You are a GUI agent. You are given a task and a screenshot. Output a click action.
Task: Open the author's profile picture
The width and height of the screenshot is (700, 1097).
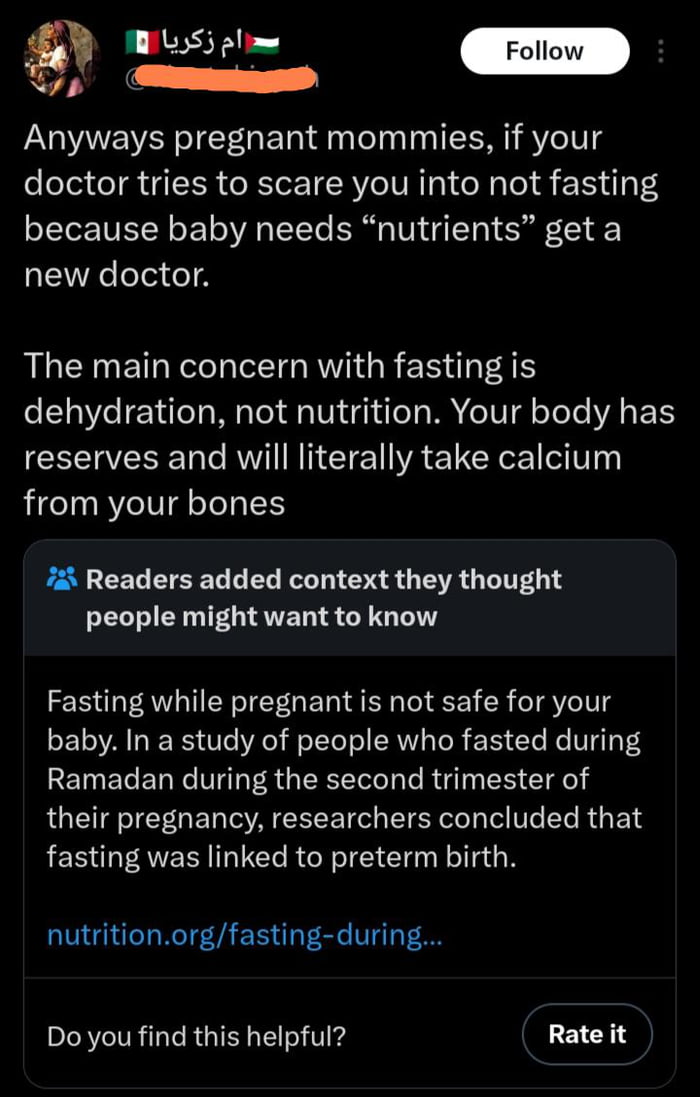(x=62, y=58)
